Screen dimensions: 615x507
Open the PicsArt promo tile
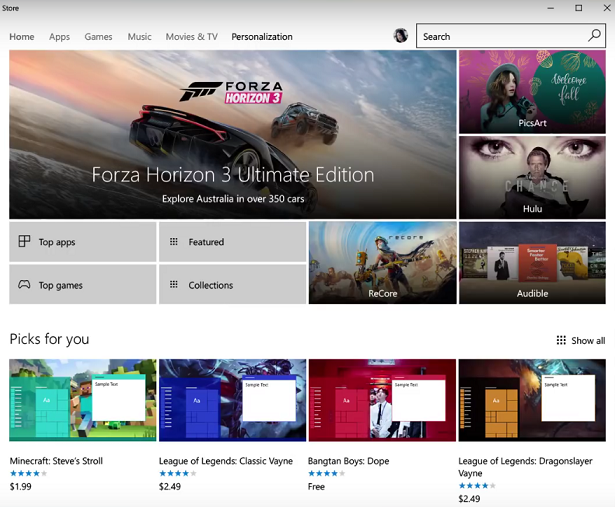pos(532,92)
